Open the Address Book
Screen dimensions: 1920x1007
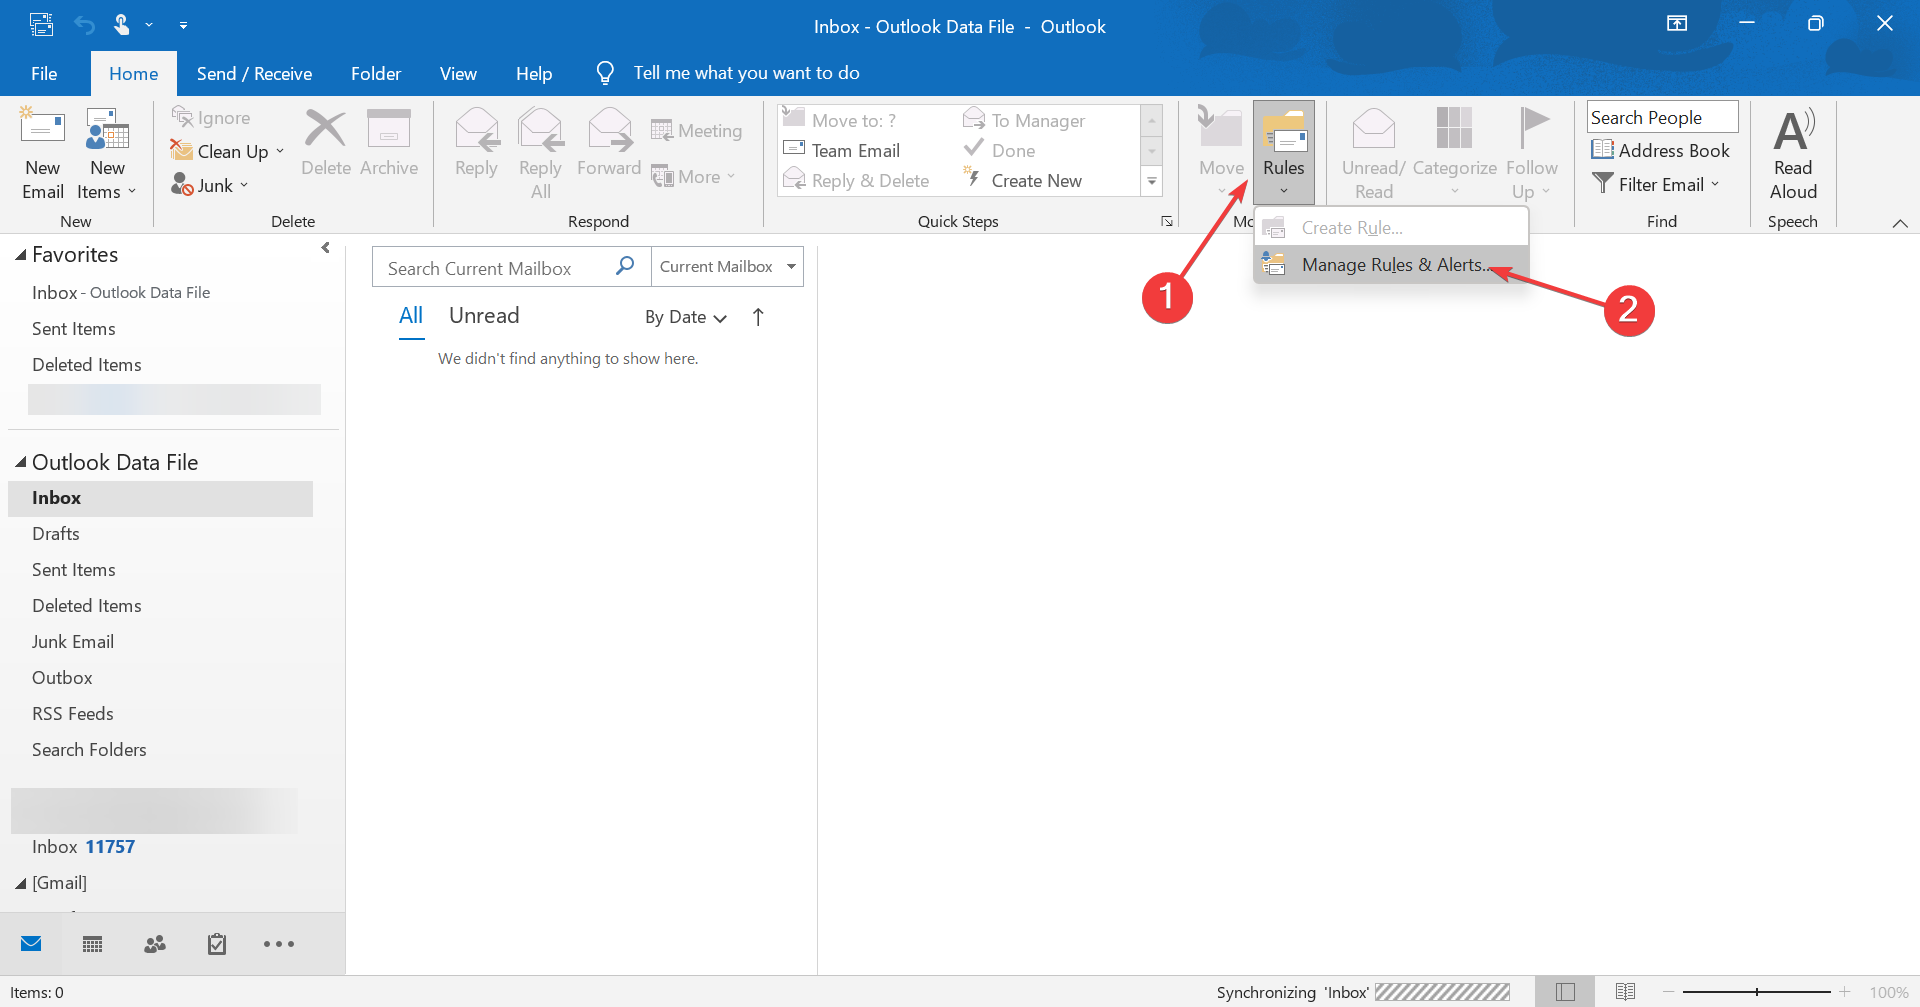(1660, 150)
